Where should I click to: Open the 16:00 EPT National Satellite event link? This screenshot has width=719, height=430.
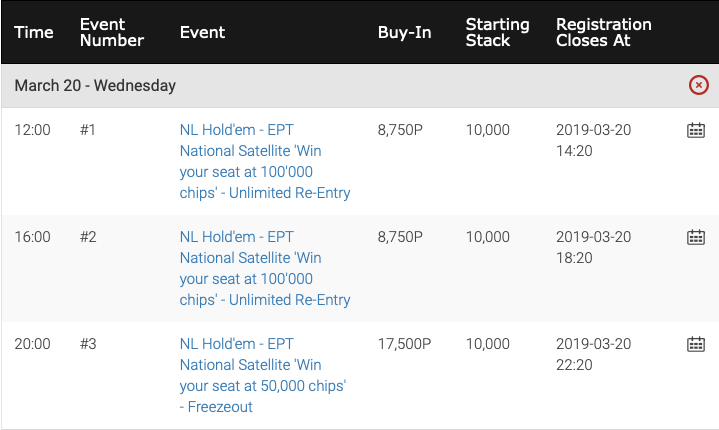[265, 268]
